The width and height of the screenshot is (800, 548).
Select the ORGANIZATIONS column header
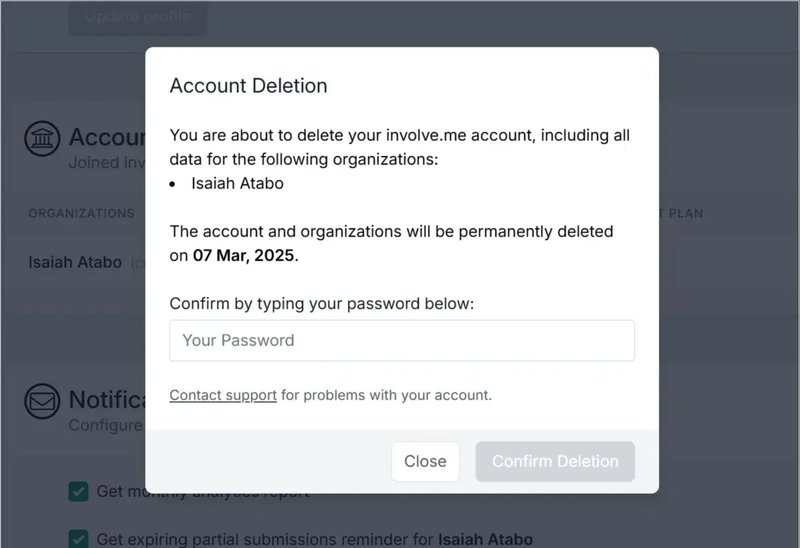[82, 213]
